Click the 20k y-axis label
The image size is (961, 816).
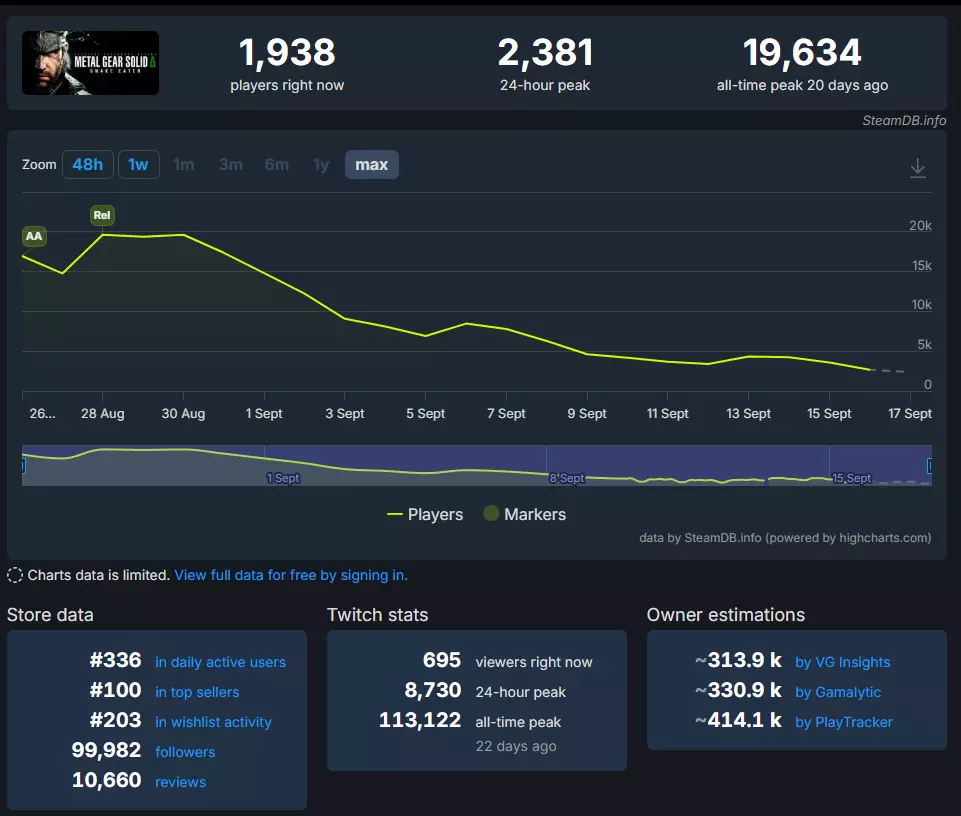pos(920,226)
